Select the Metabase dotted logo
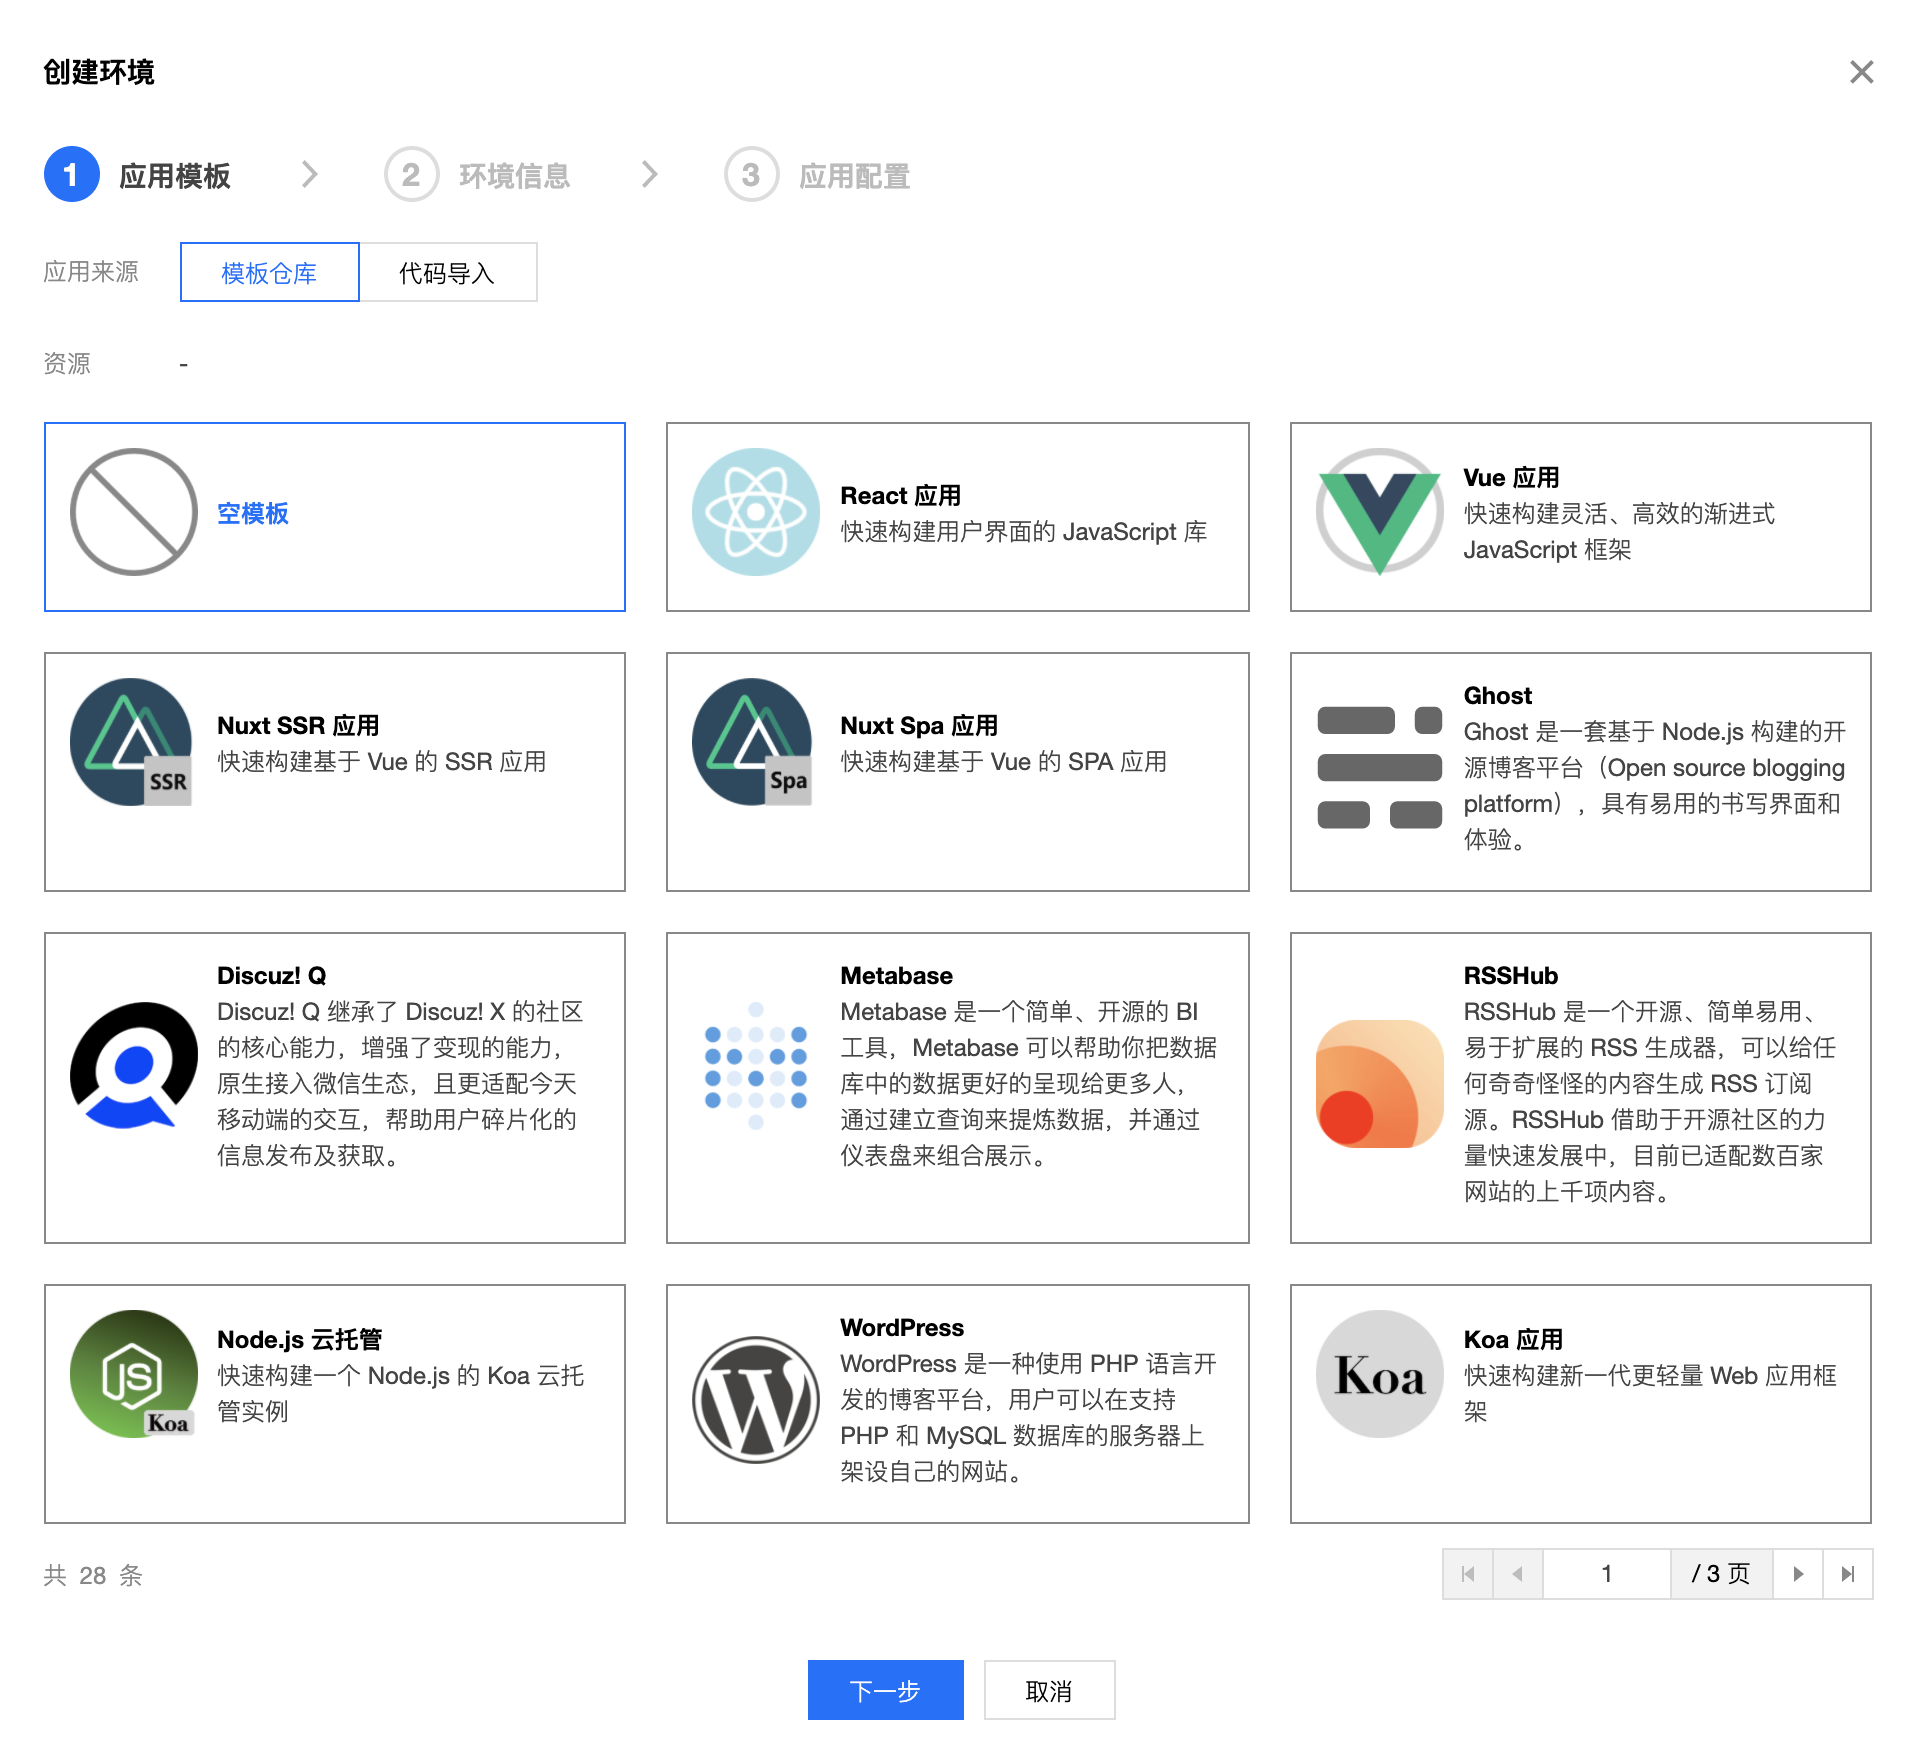 click(755, 1066)
